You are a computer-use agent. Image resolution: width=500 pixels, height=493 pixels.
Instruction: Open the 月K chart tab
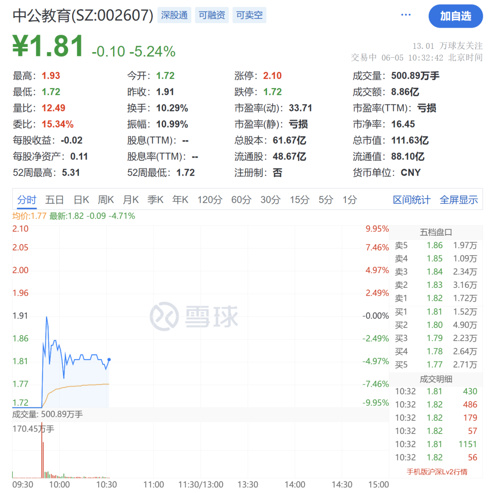coord(131,200)
